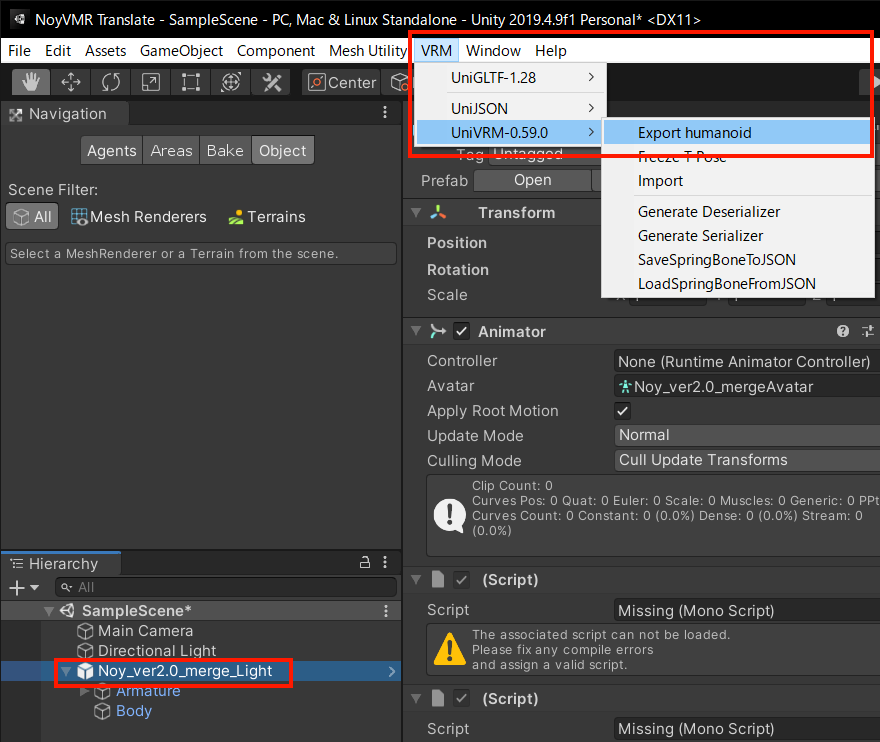Click second missing Script component icon

coord(438,698)
